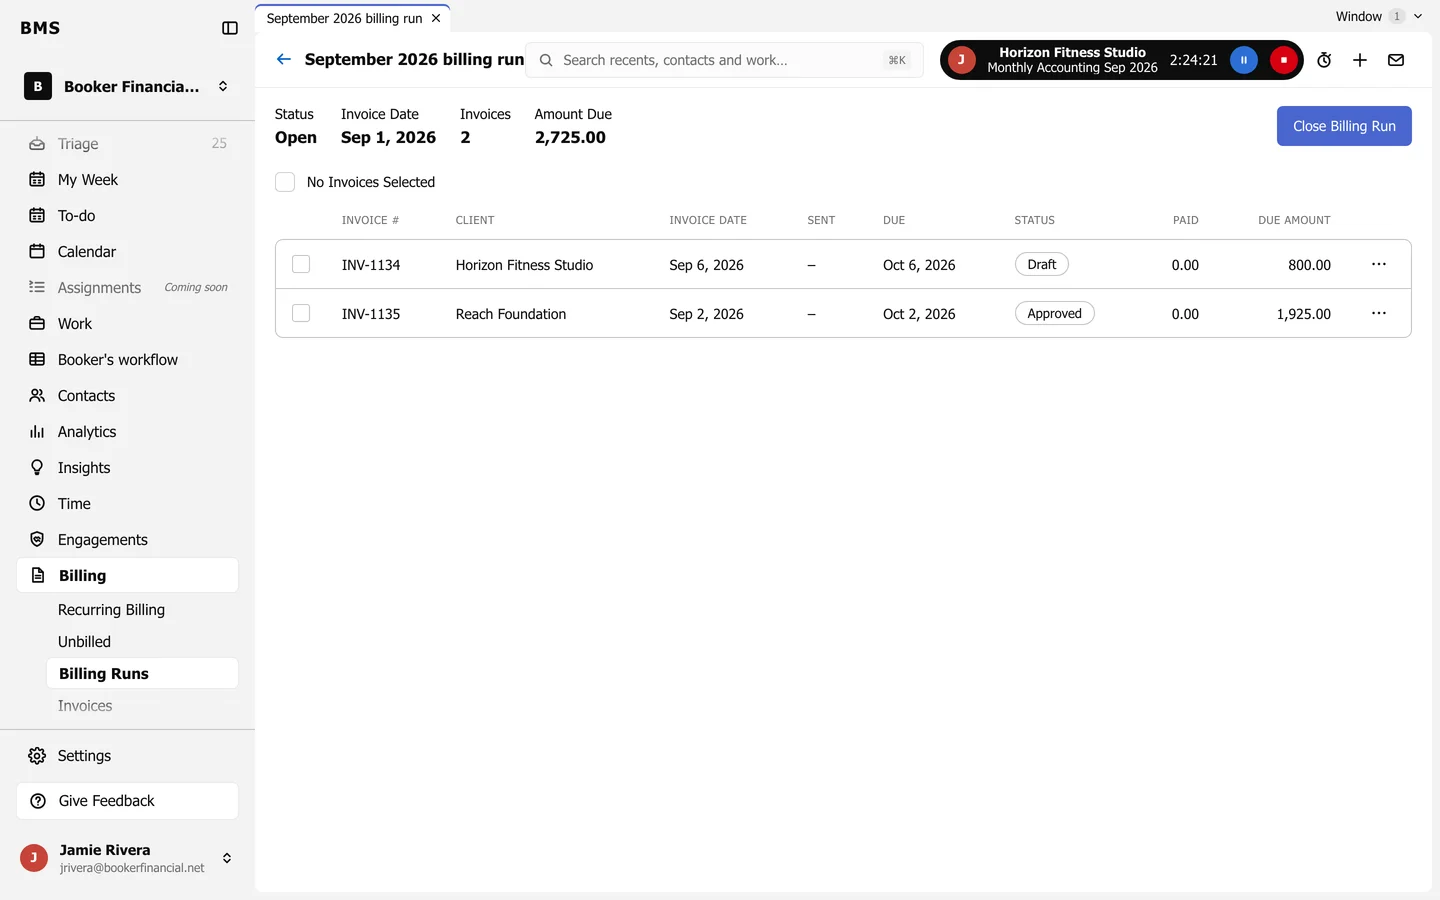
Task: Open Reach Foundation client link
Action: 511,314
